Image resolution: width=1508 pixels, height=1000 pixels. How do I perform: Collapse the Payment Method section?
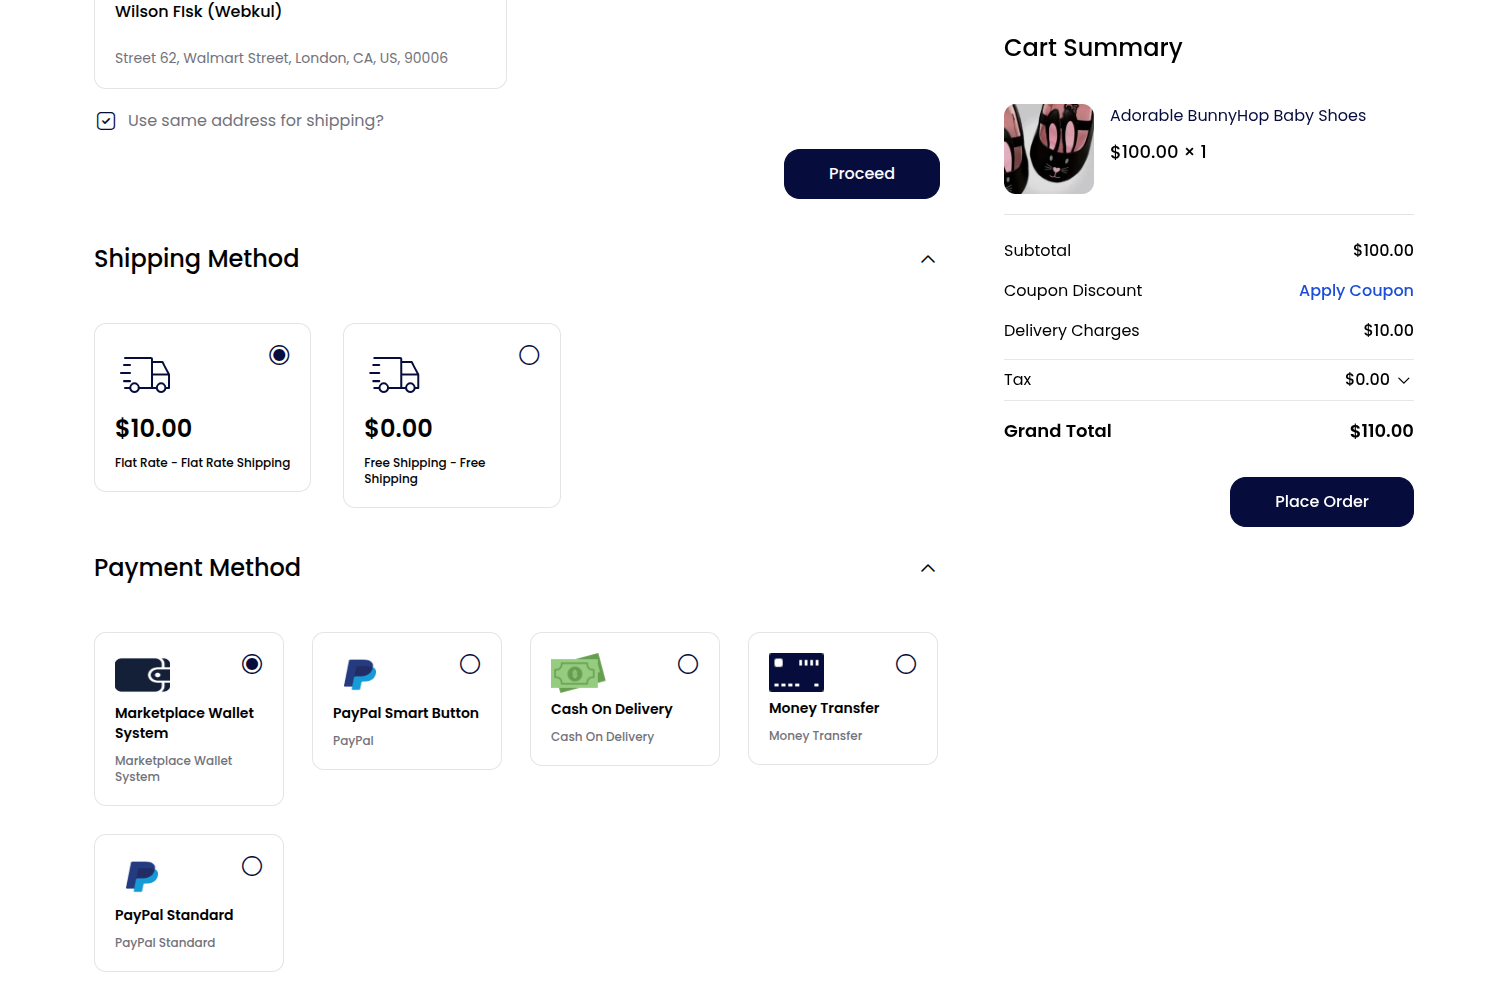pos(928,567)
